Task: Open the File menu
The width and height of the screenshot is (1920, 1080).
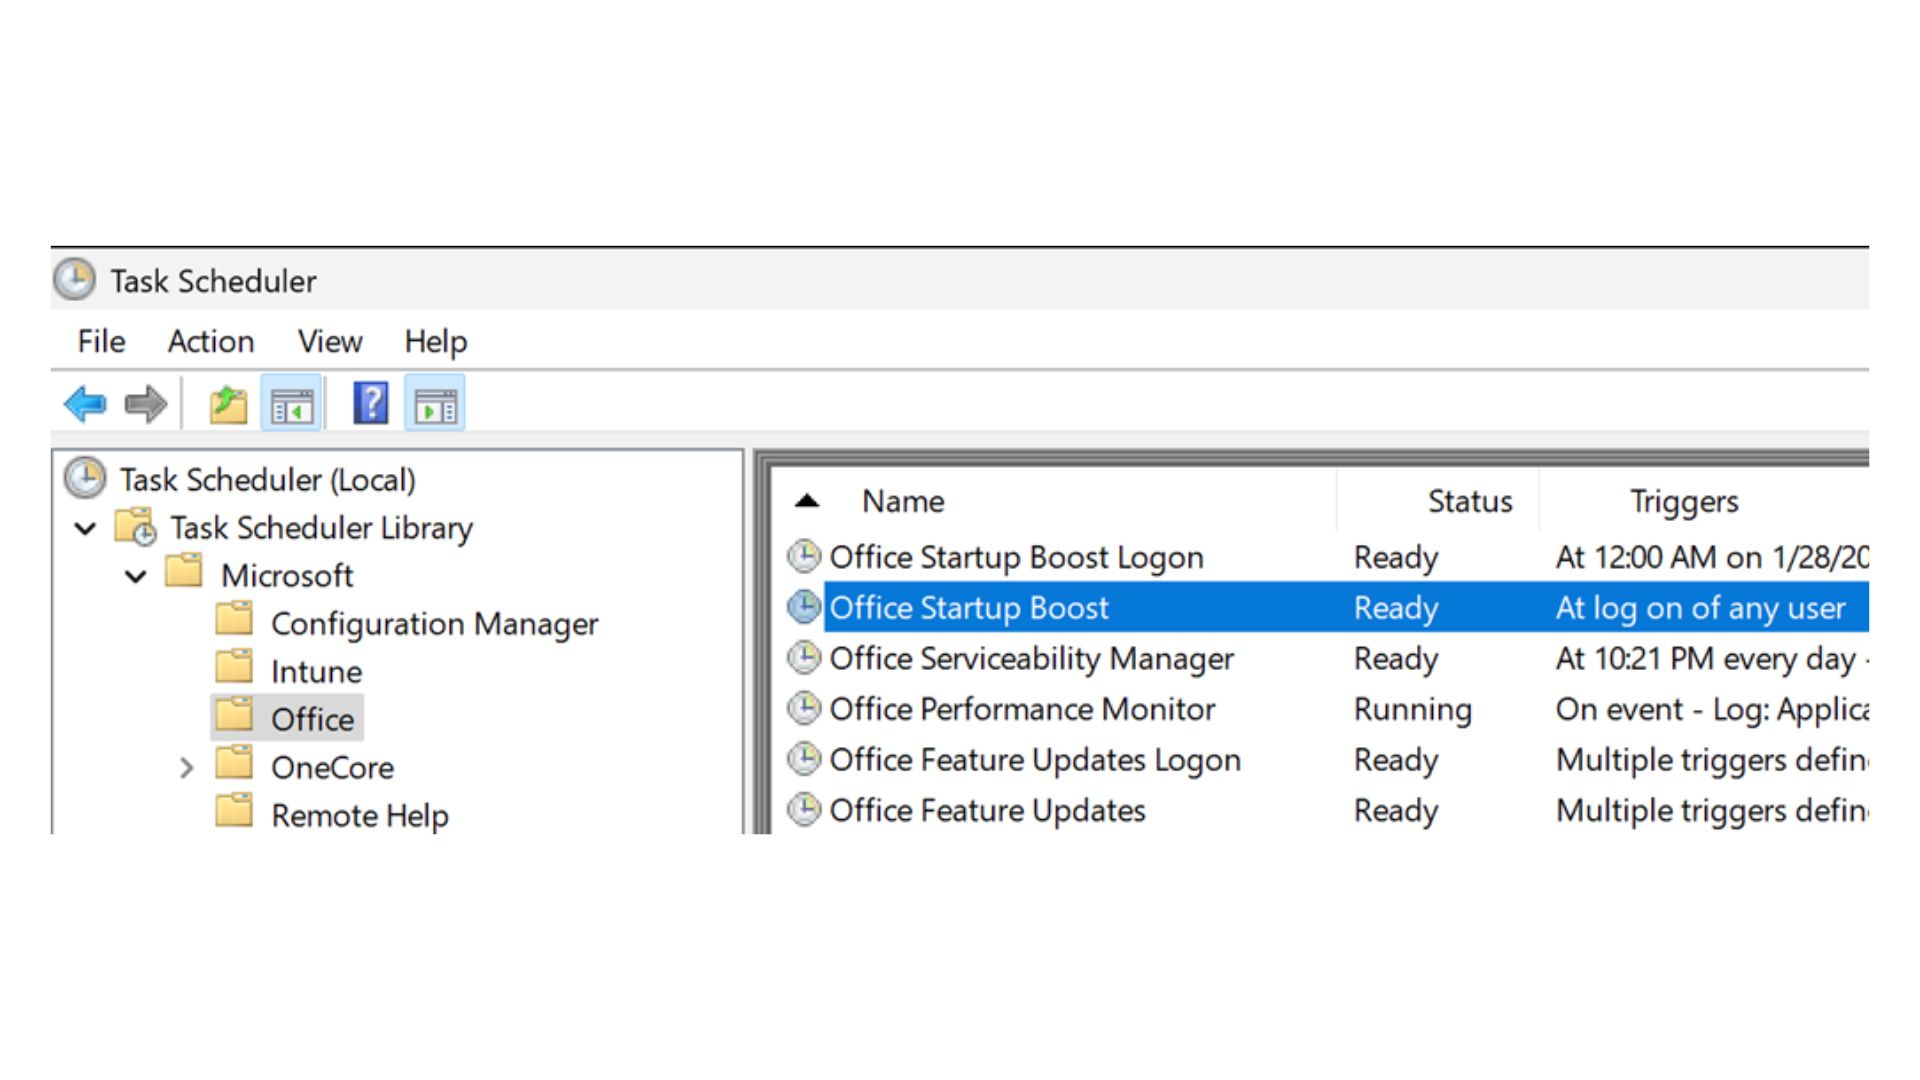Action: 101,341
